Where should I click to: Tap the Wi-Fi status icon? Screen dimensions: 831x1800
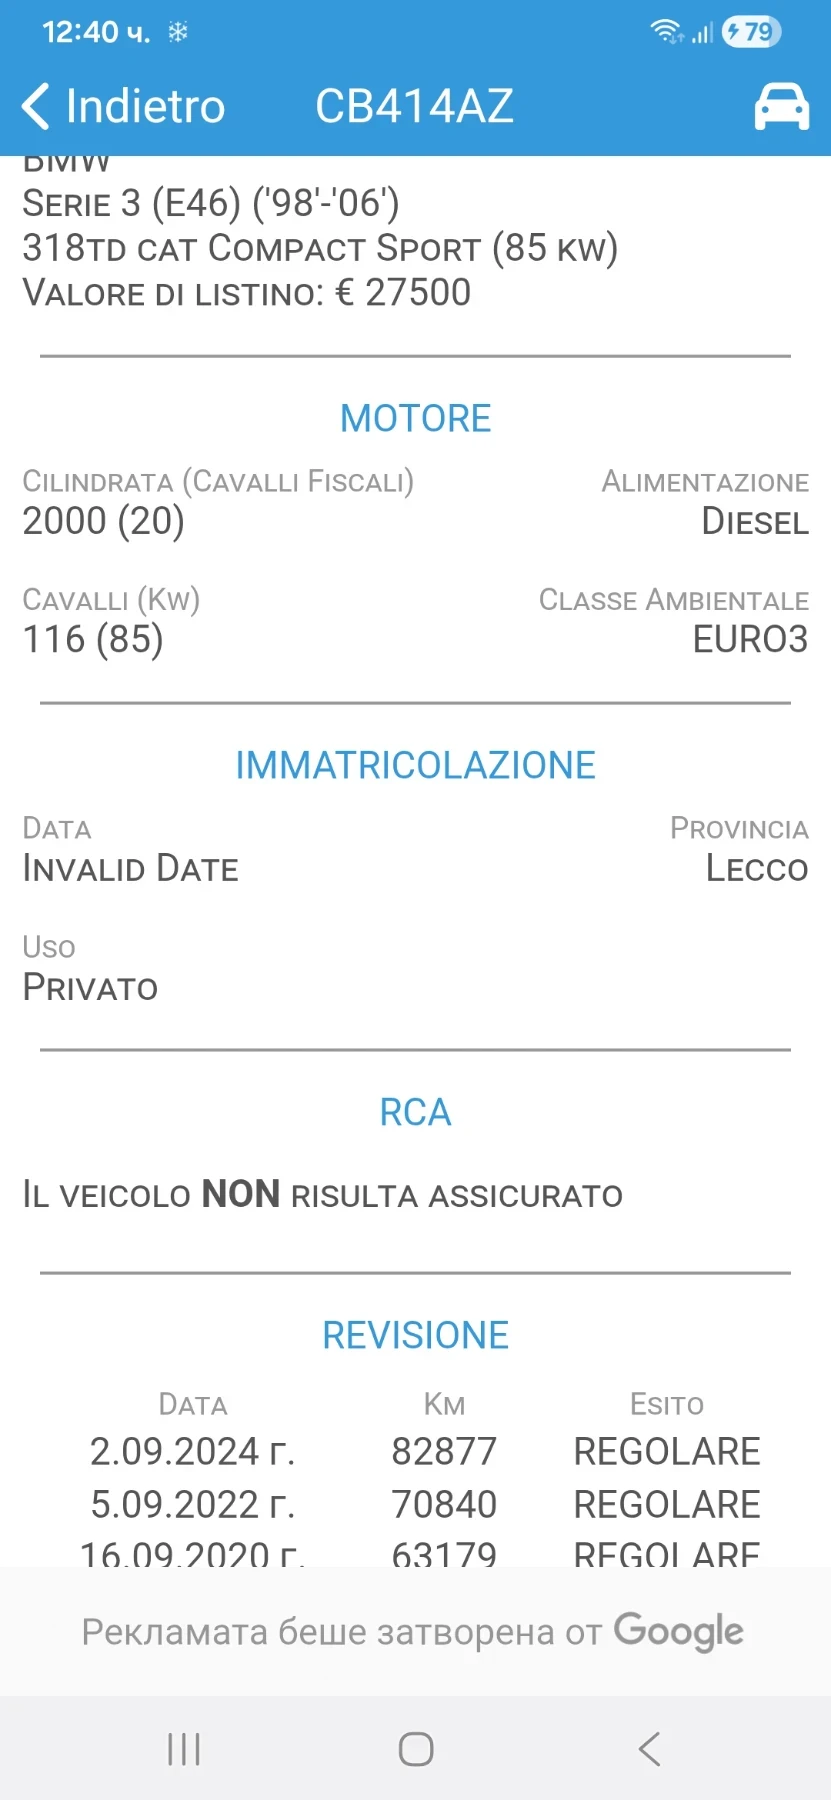666,32
